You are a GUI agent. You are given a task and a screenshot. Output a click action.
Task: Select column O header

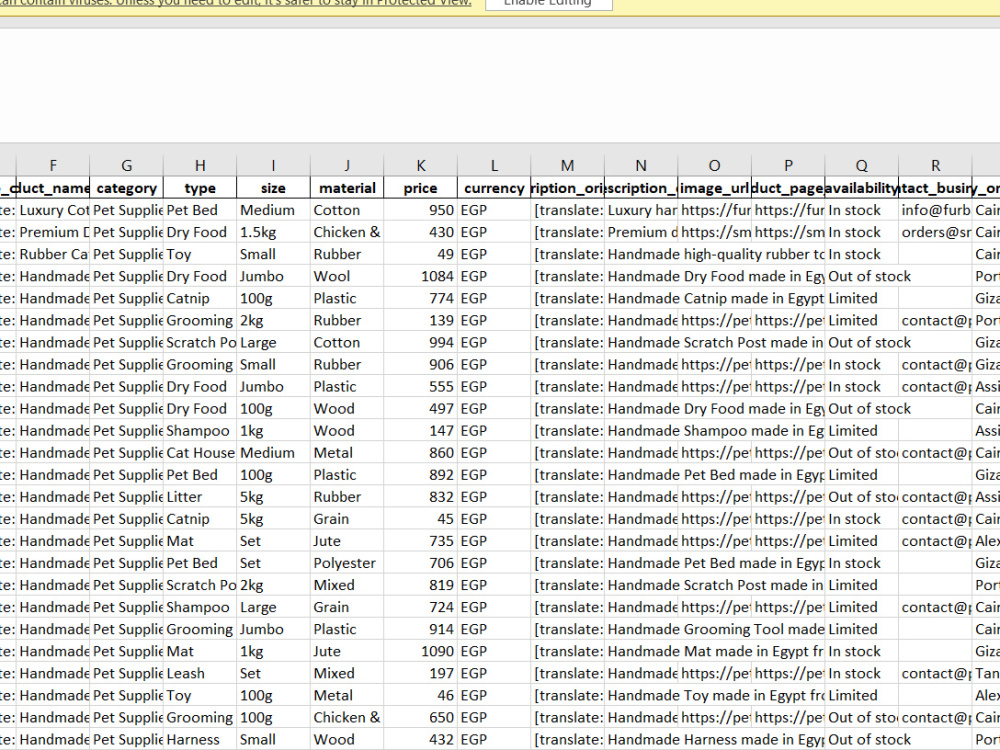714,166
